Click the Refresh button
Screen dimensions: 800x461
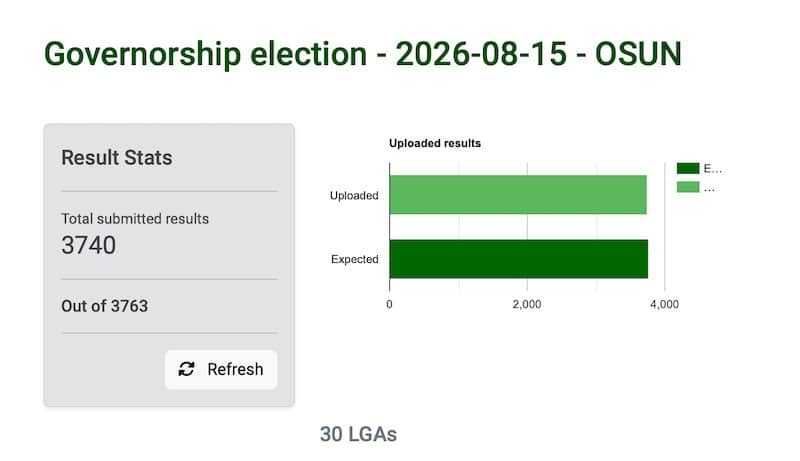click(221, 369)
